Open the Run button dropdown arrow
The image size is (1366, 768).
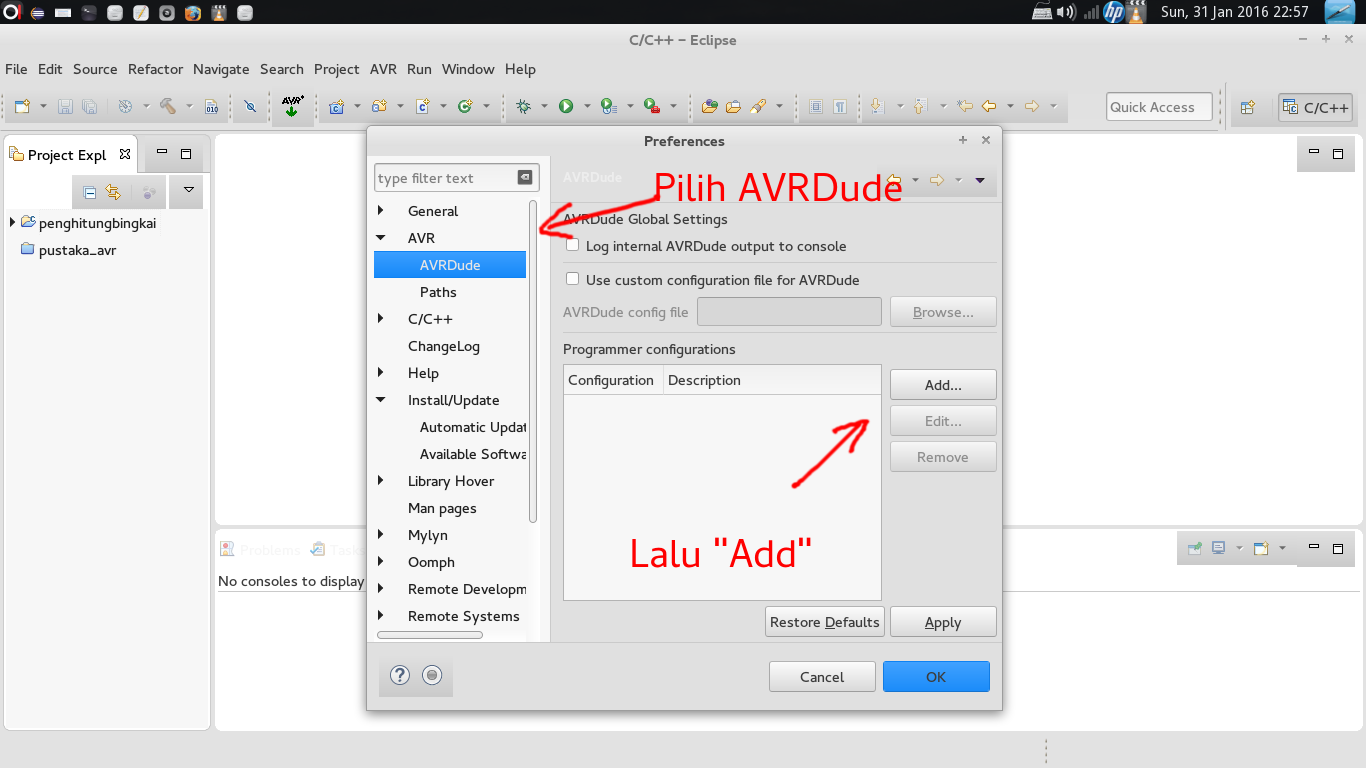click(586, 106)
